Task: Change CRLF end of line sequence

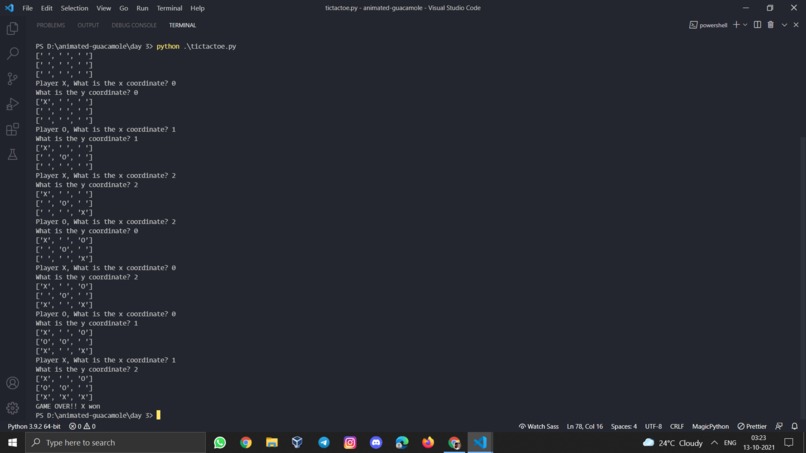Action: click(x=676, y=426)
